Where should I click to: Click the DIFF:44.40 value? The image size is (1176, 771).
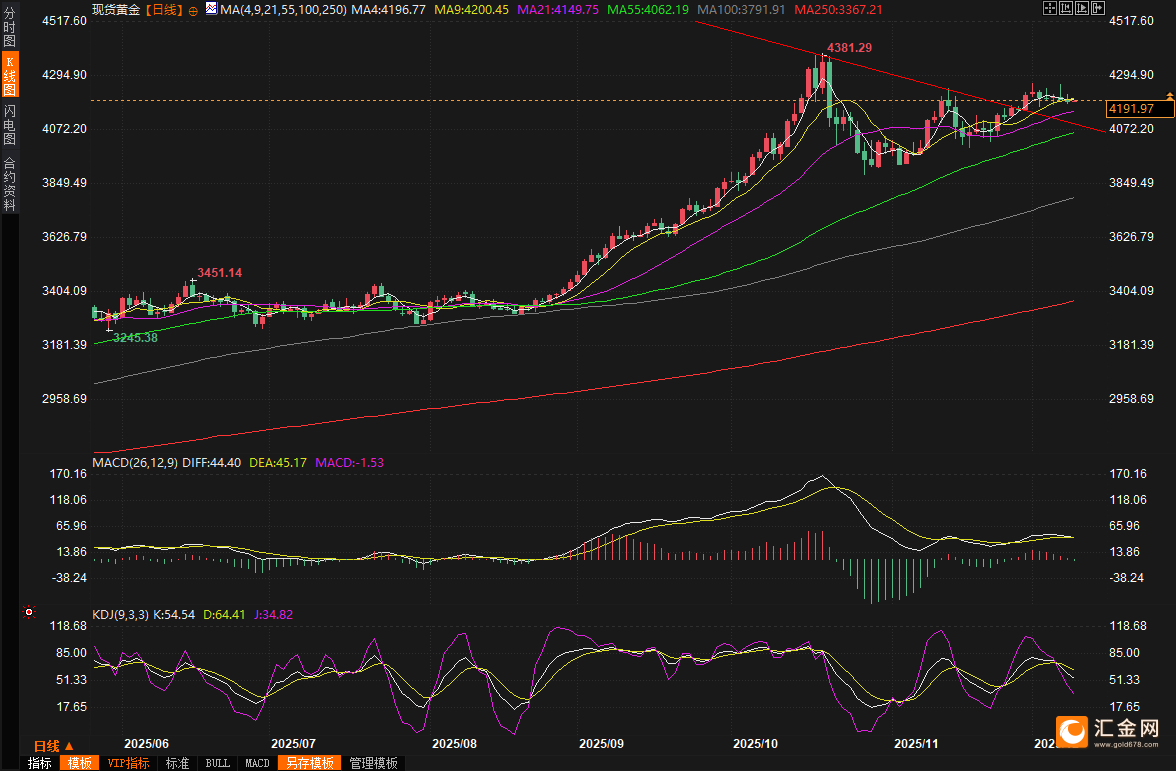coord(212,463)
